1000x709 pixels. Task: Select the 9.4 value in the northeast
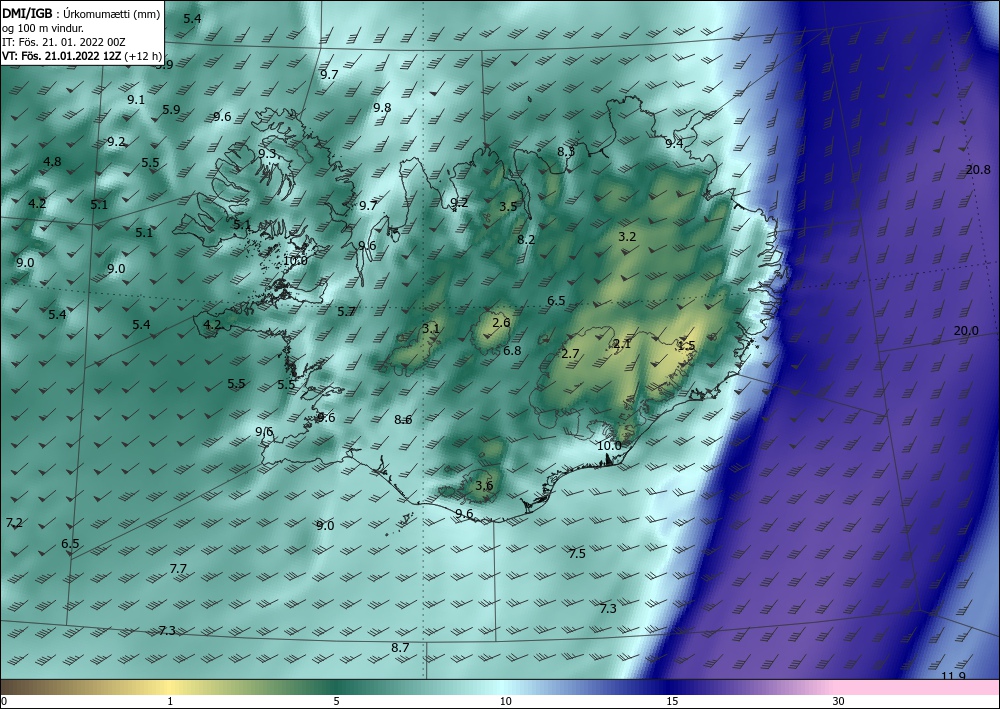point(674,143)
